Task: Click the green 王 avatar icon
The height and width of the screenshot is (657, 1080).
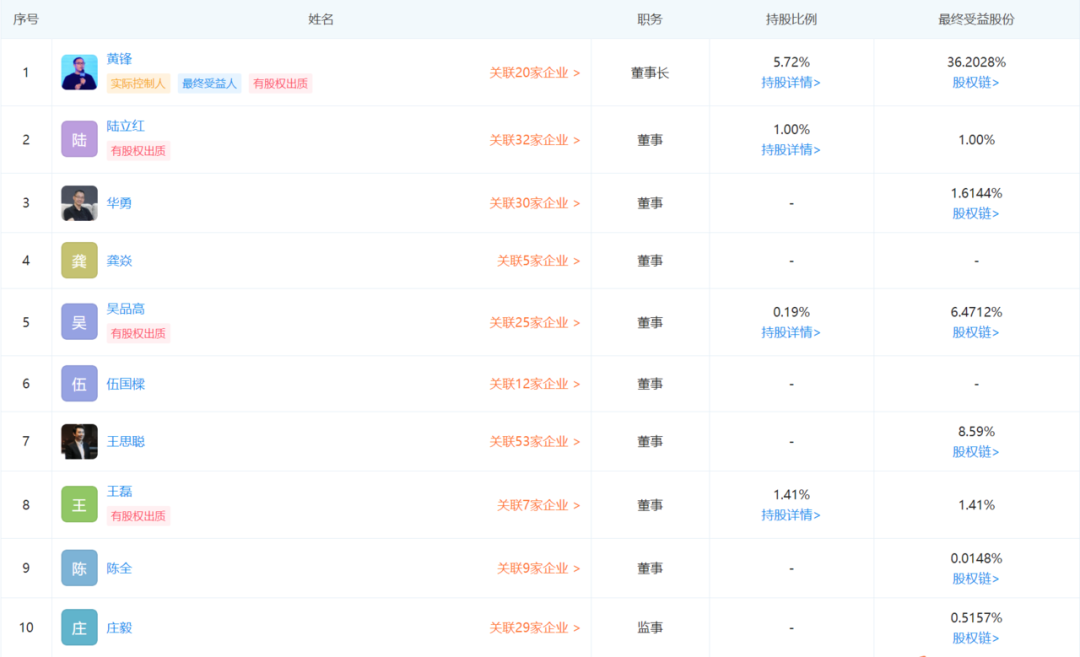Action: (79, 504)
